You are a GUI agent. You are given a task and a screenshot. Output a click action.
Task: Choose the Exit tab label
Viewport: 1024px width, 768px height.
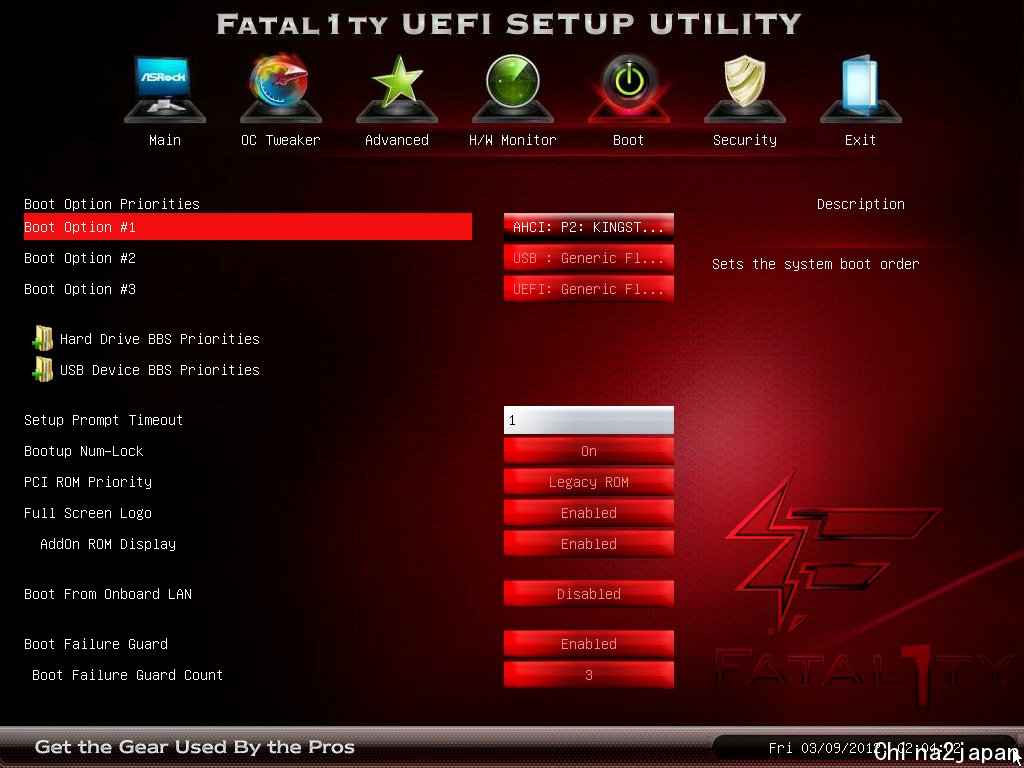860,140
